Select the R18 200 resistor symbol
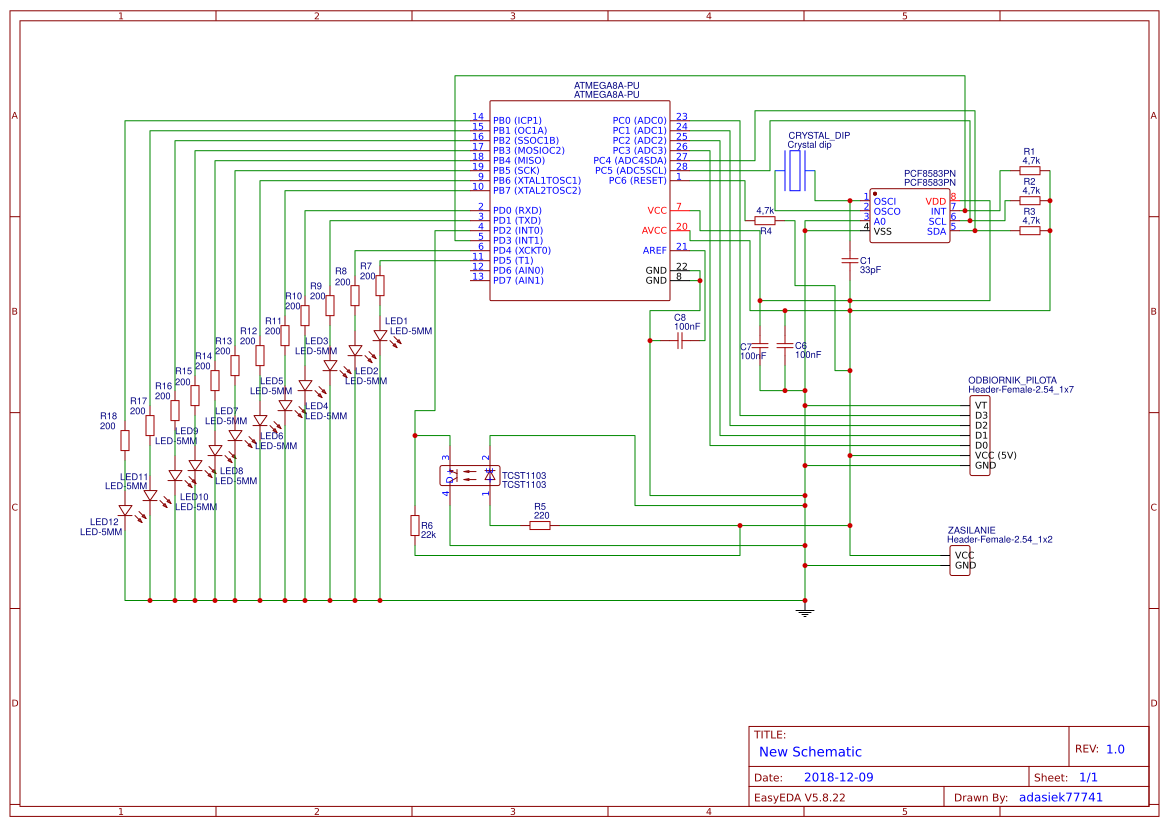Viewport: 1169px width, 827px height. (x=125, y=440)
